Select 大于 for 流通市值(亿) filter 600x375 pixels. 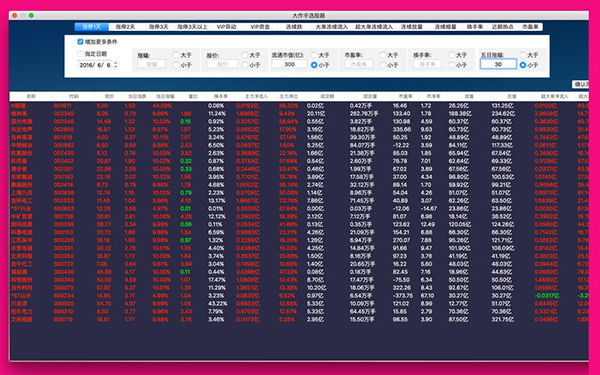pos(314,55)
